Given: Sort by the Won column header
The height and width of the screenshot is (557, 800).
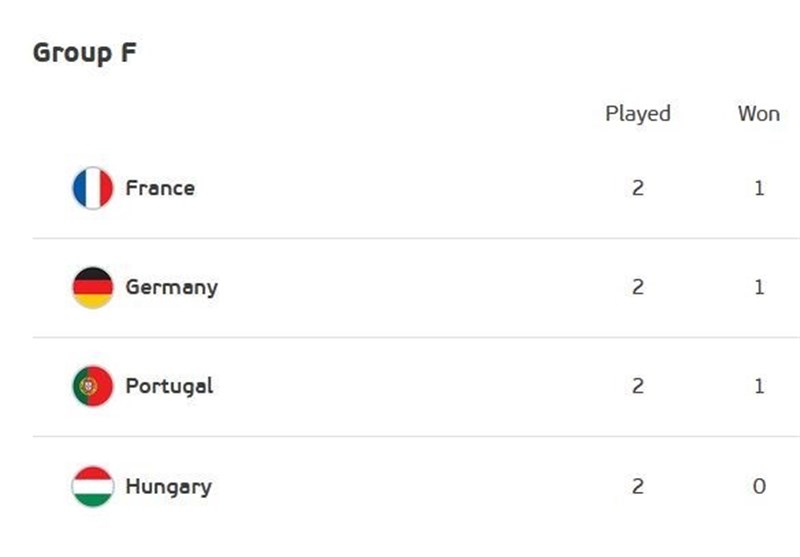Looking at the screenshot, I should (758, 114).
